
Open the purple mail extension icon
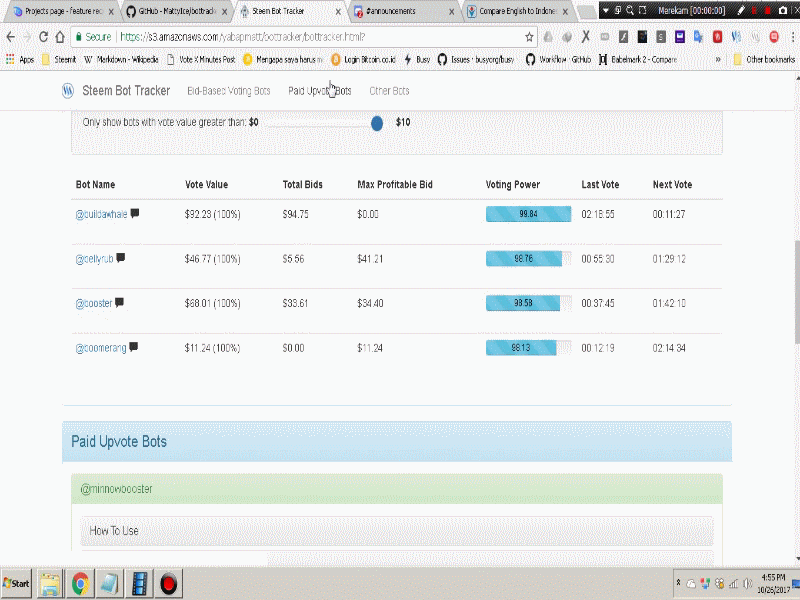tap(680, 37)
